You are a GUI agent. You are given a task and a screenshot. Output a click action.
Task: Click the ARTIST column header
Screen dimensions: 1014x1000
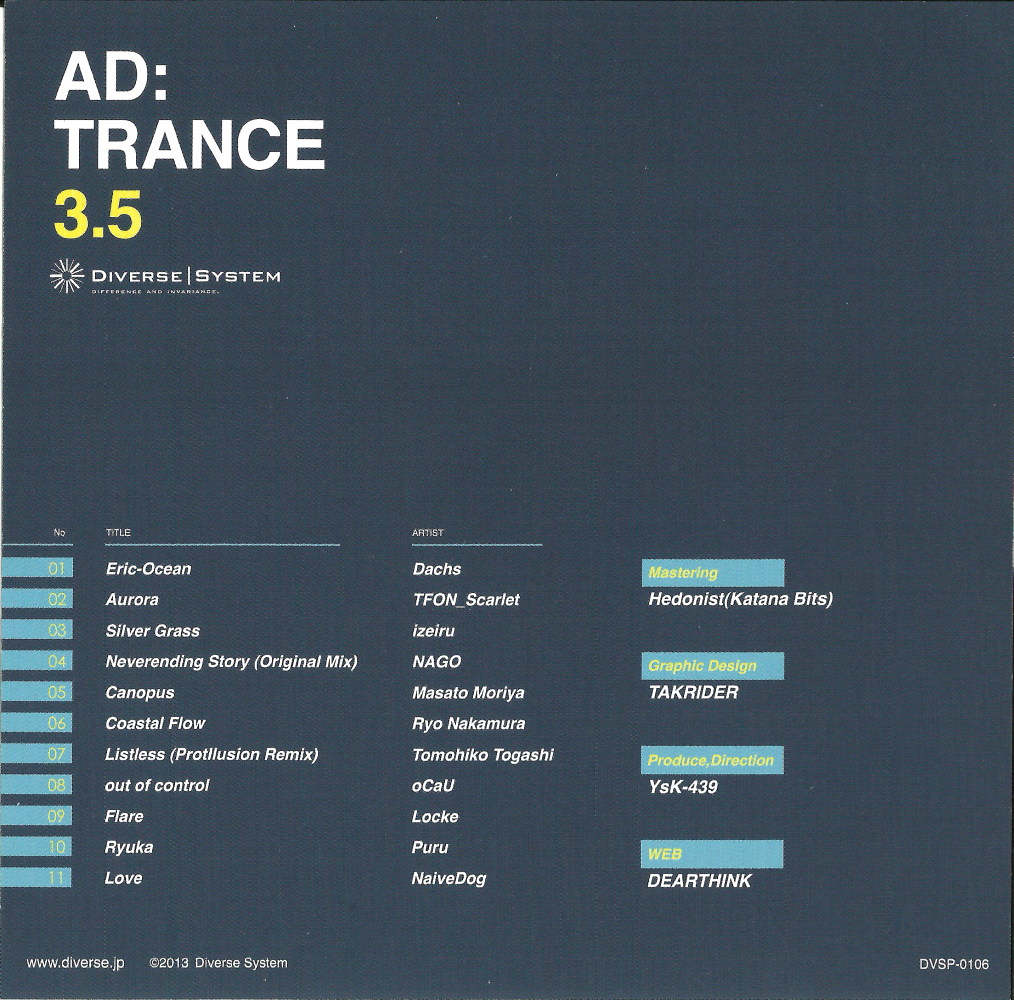tap(428, 533)
